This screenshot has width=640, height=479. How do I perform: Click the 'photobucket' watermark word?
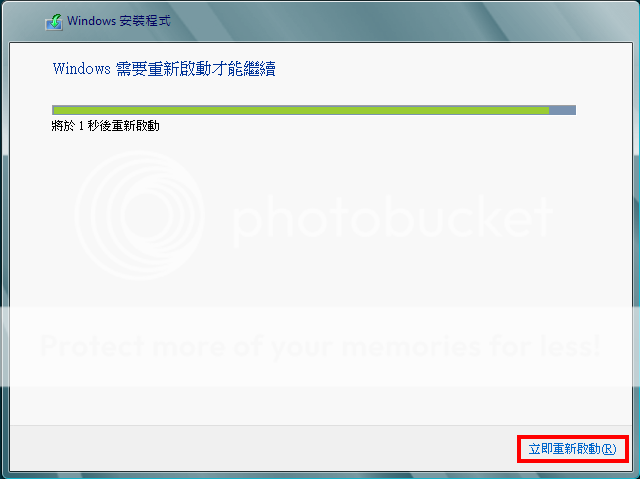pos(392,218)
